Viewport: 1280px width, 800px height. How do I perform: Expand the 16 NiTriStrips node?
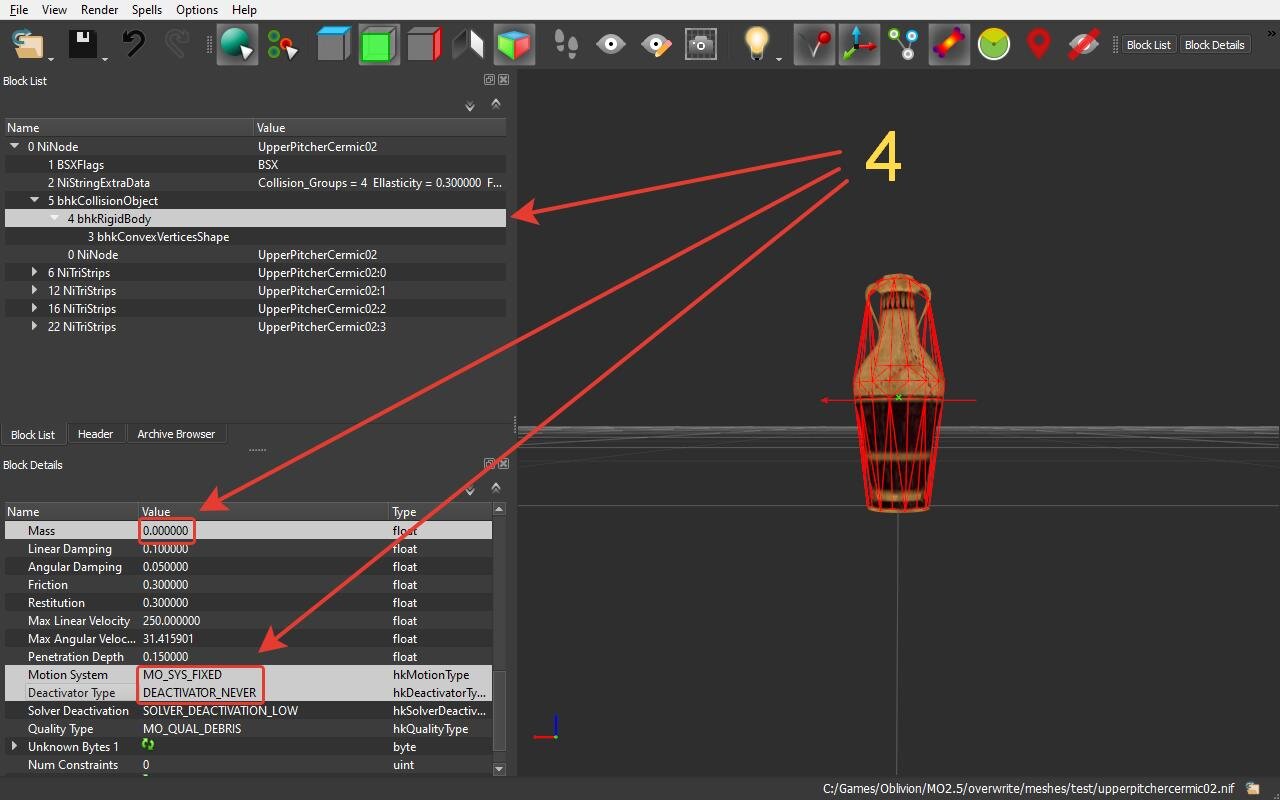point(36,308)
